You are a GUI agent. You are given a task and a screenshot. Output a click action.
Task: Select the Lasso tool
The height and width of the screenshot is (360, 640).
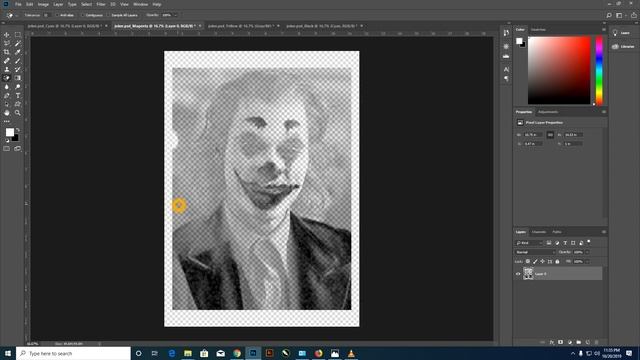(x=7, y=44)
